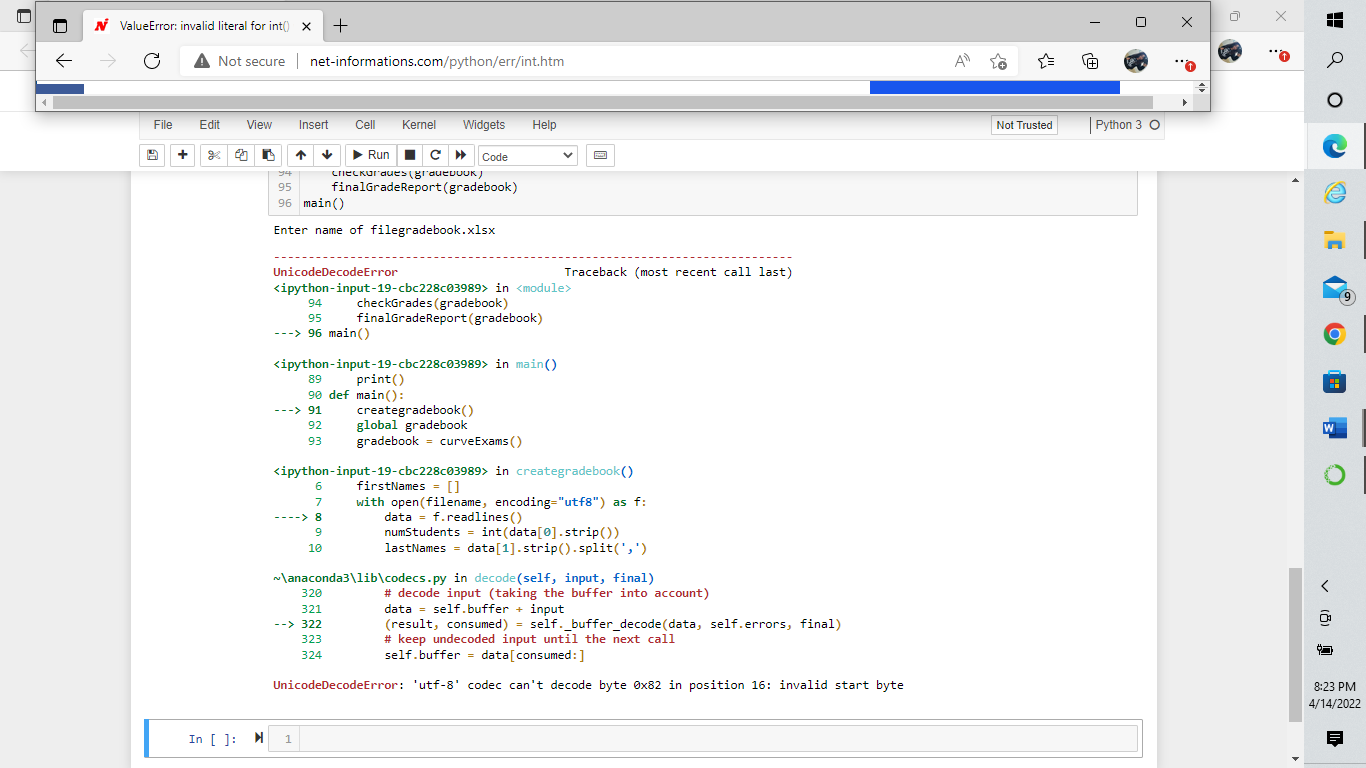
Task: Open command palette with the keyboard icon
Action: [600, 155]
